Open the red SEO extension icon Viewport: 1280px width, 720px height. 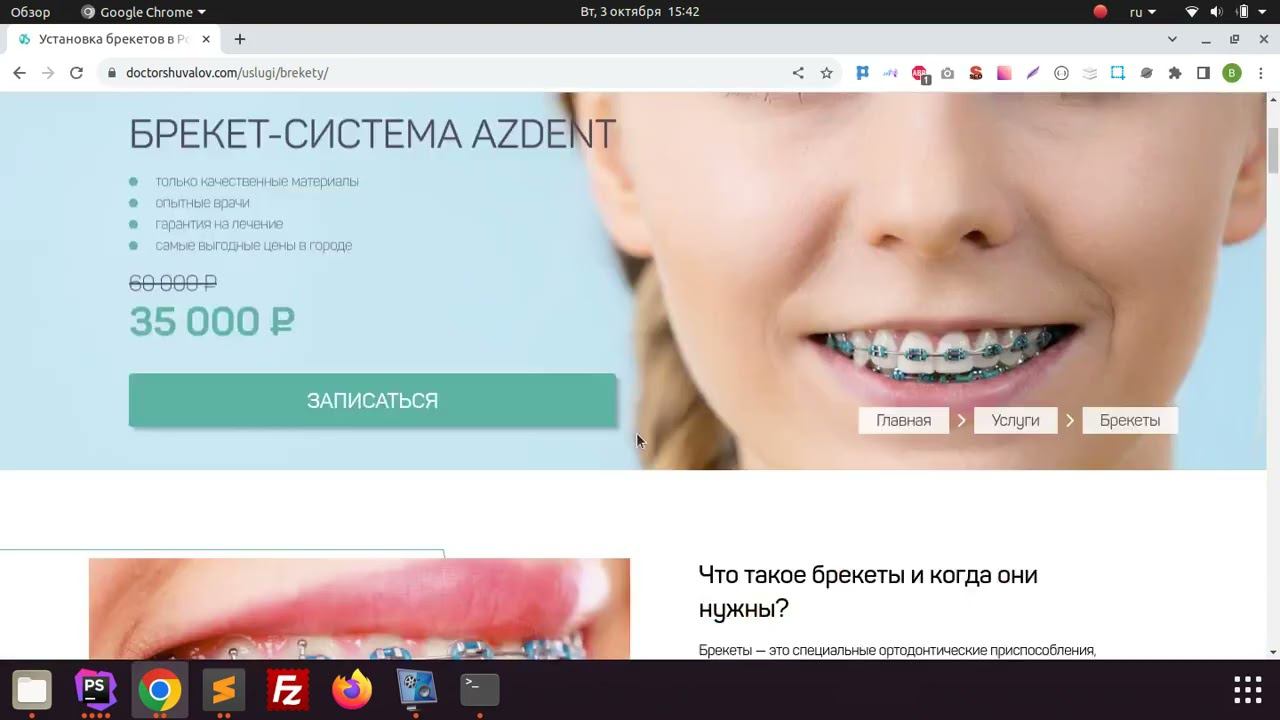click(976, 73)
